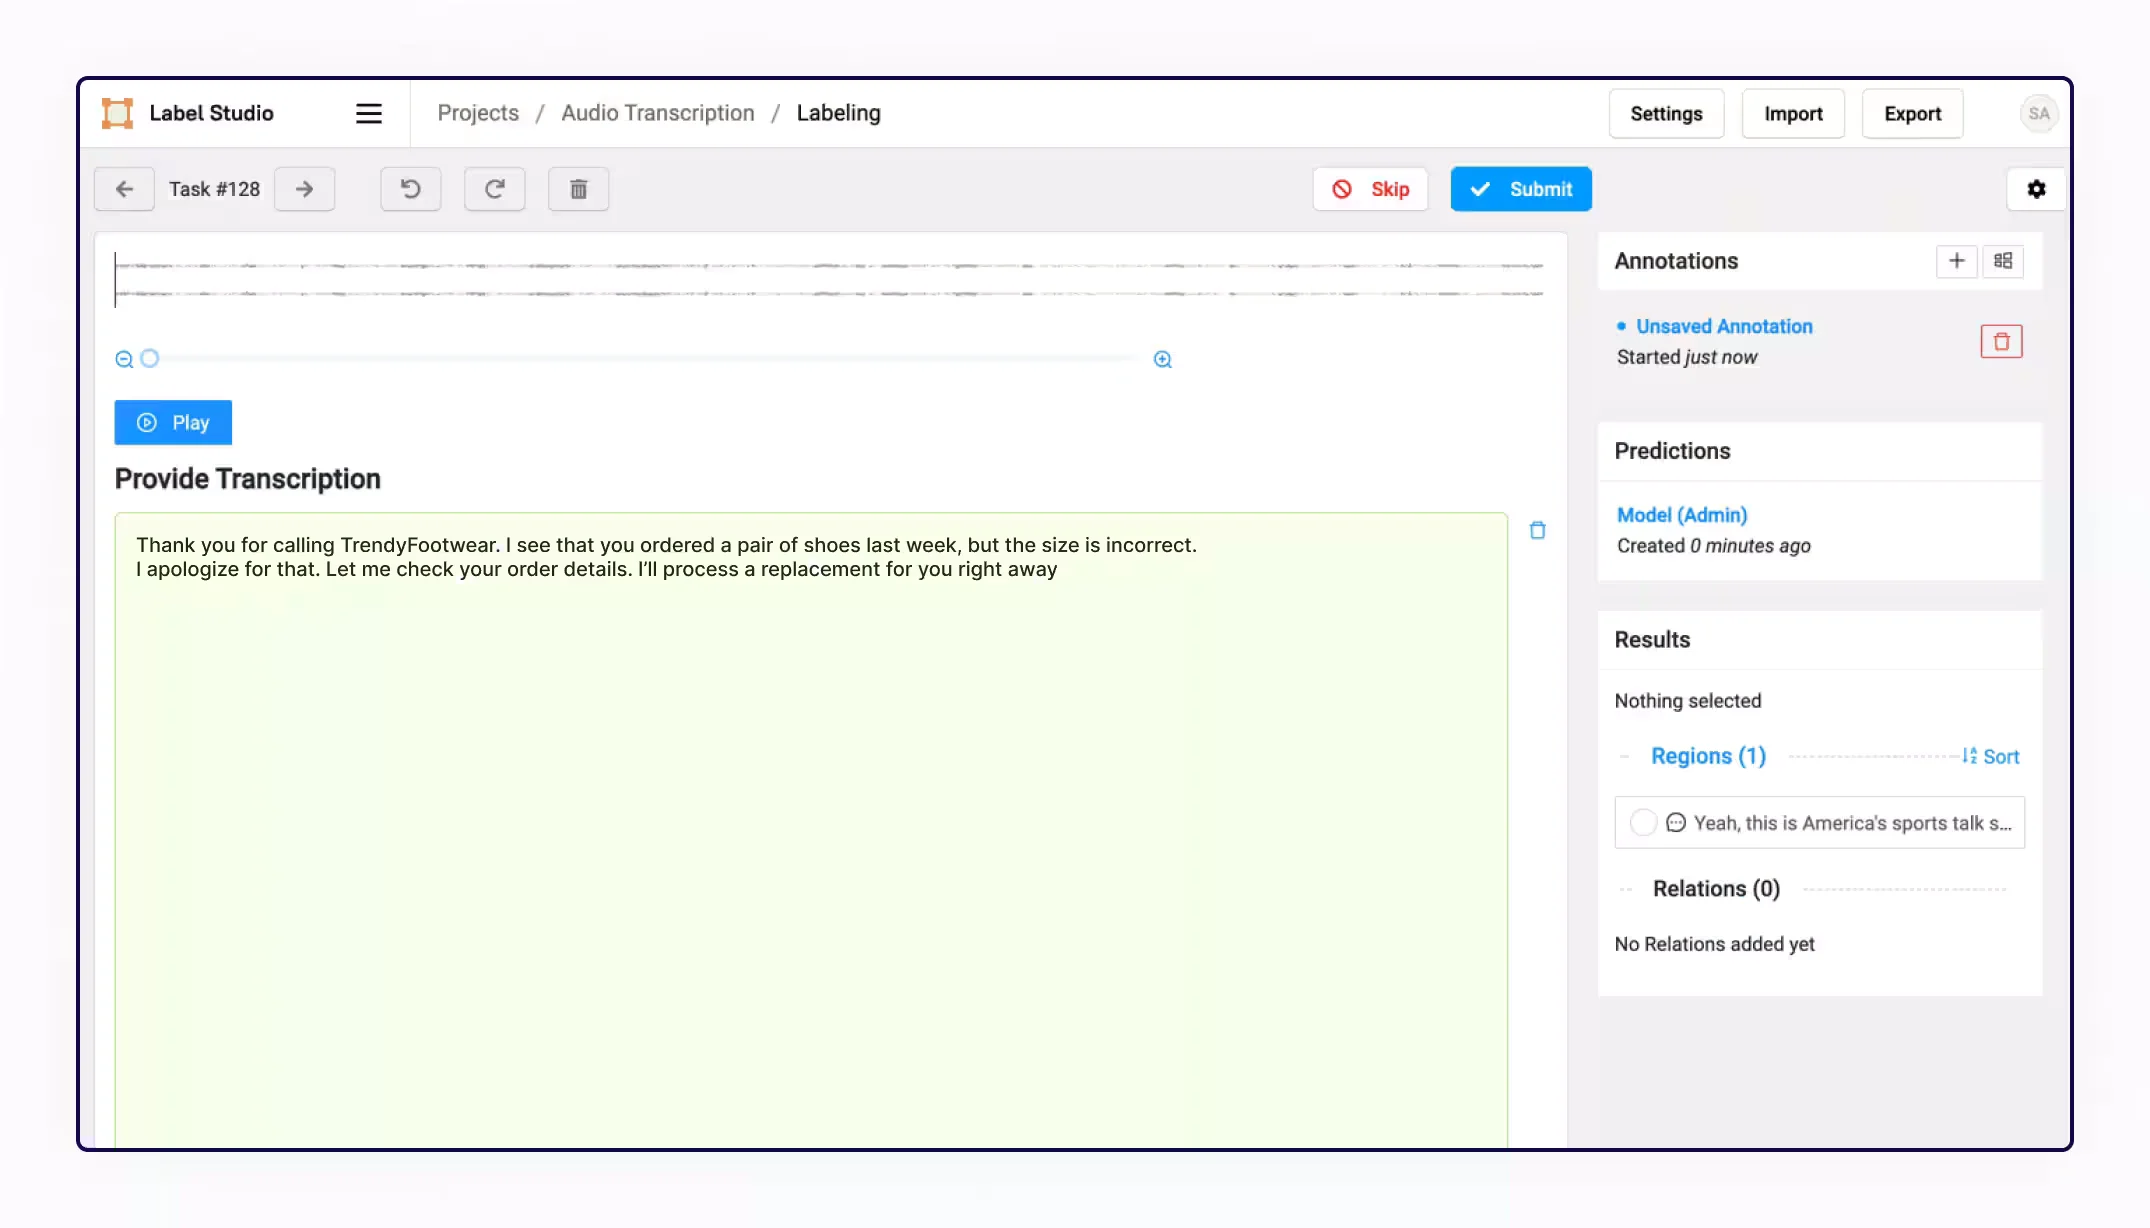
Task: Go to the previous task arrow
Action: coord(124,189)
